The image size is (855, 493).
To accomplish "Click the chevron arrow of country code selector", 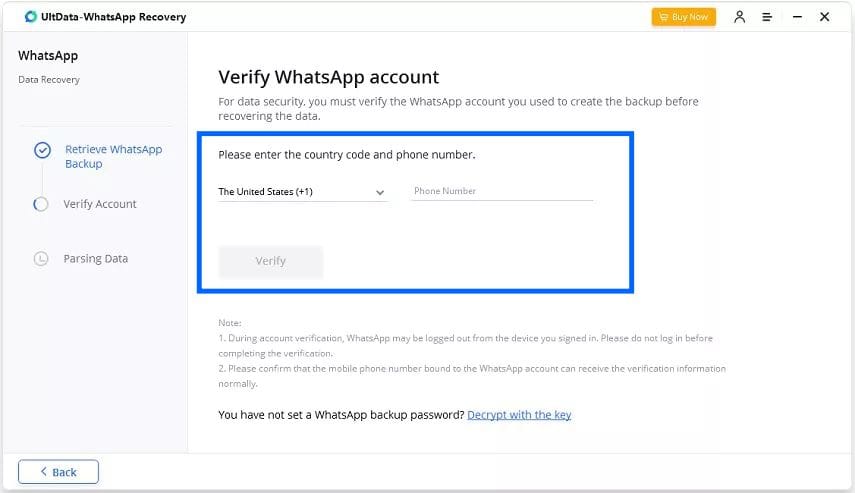I will point(380,192).
